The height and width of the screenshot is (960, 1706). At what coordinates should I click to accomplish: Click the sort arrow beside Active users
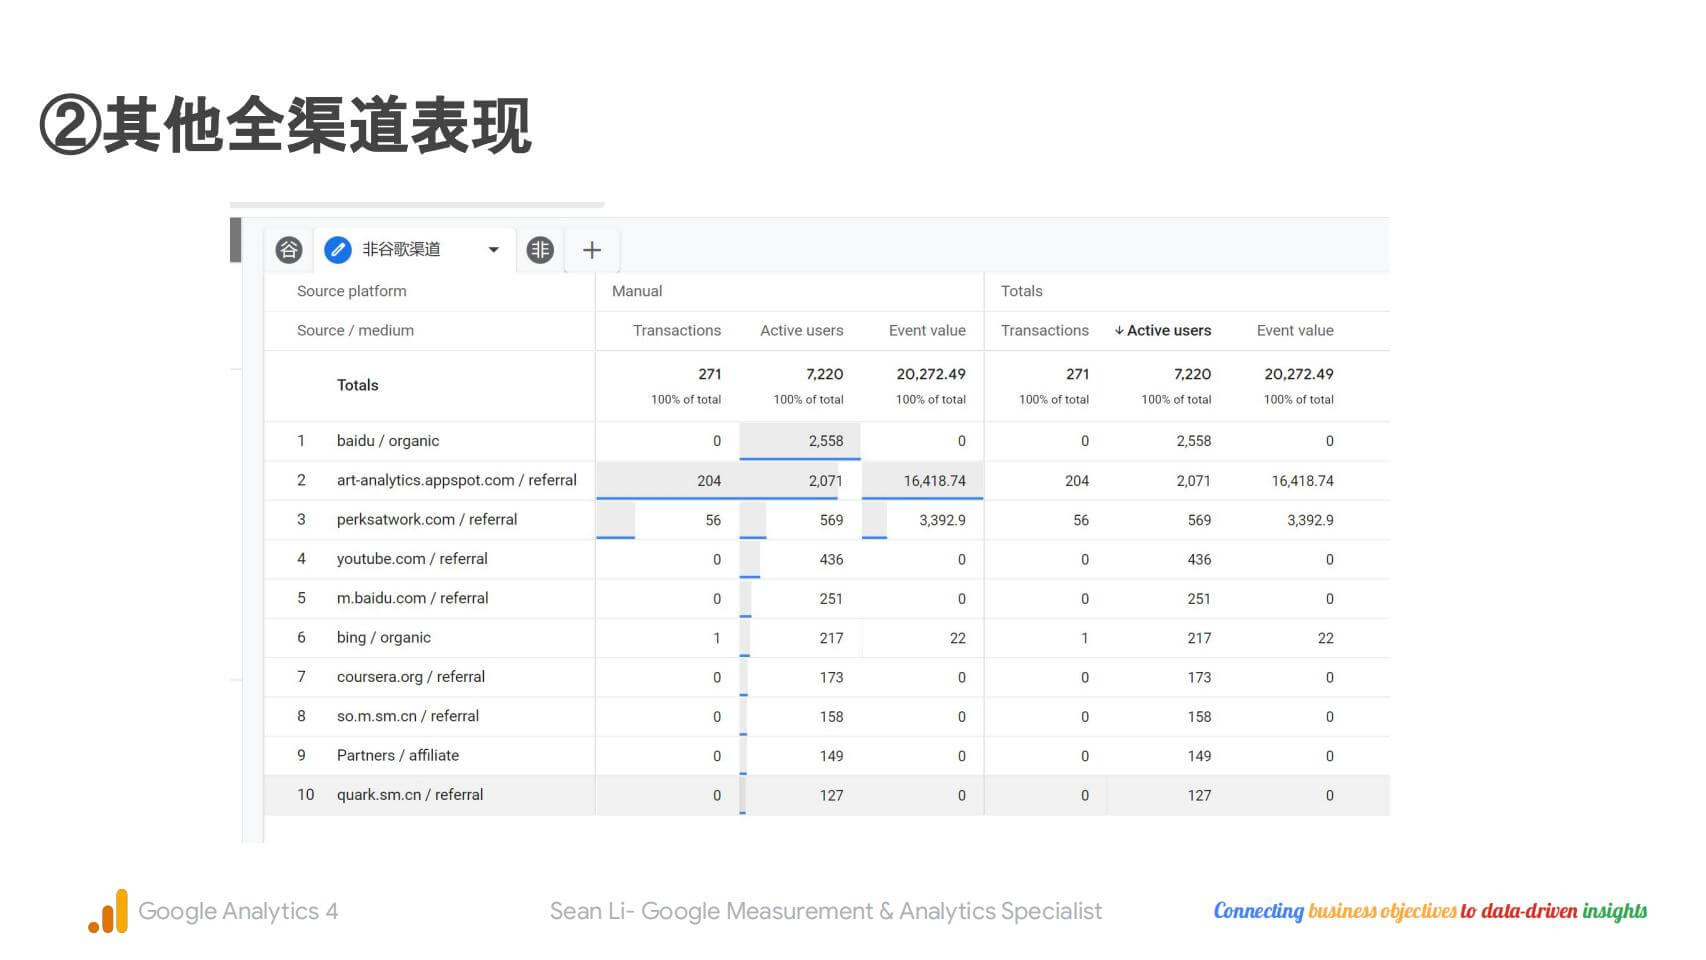coord(1118,331)
